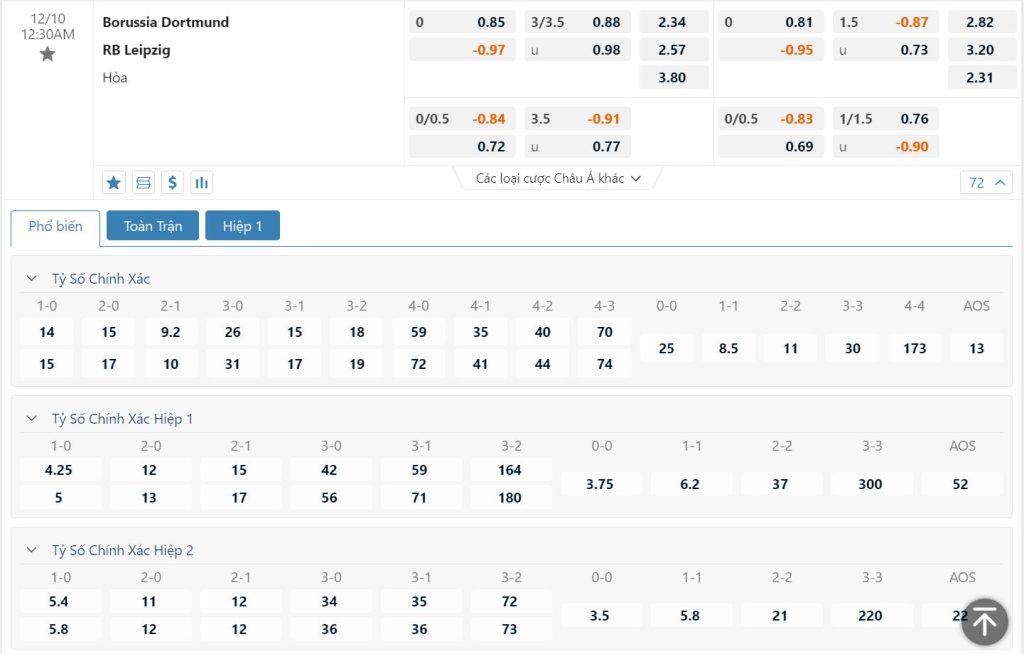The width and height of the screenshot is (1024, 654).
Task: Click the scroll-to-top arrow button
Action: point(985,622)
